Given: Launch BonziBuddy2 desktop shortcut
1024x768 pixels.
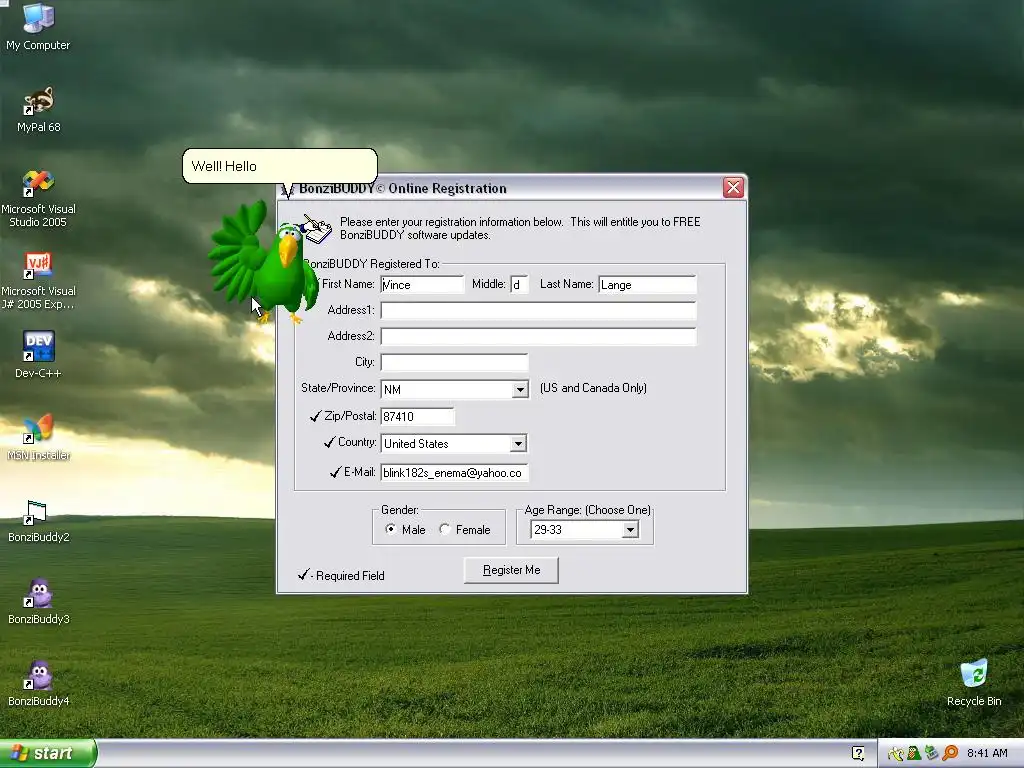Looking at the screenshot, I should click(x=38, y=520).
